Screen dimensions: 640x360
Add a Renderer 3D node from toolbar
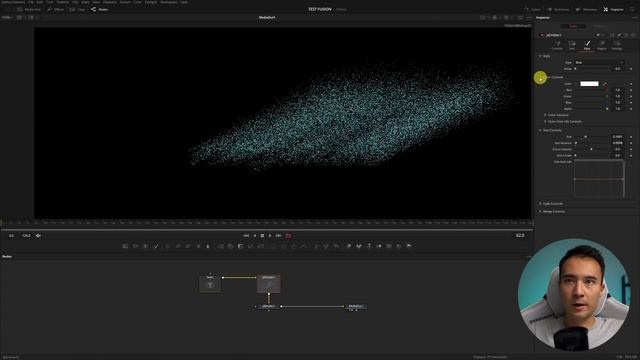point(409,246)
